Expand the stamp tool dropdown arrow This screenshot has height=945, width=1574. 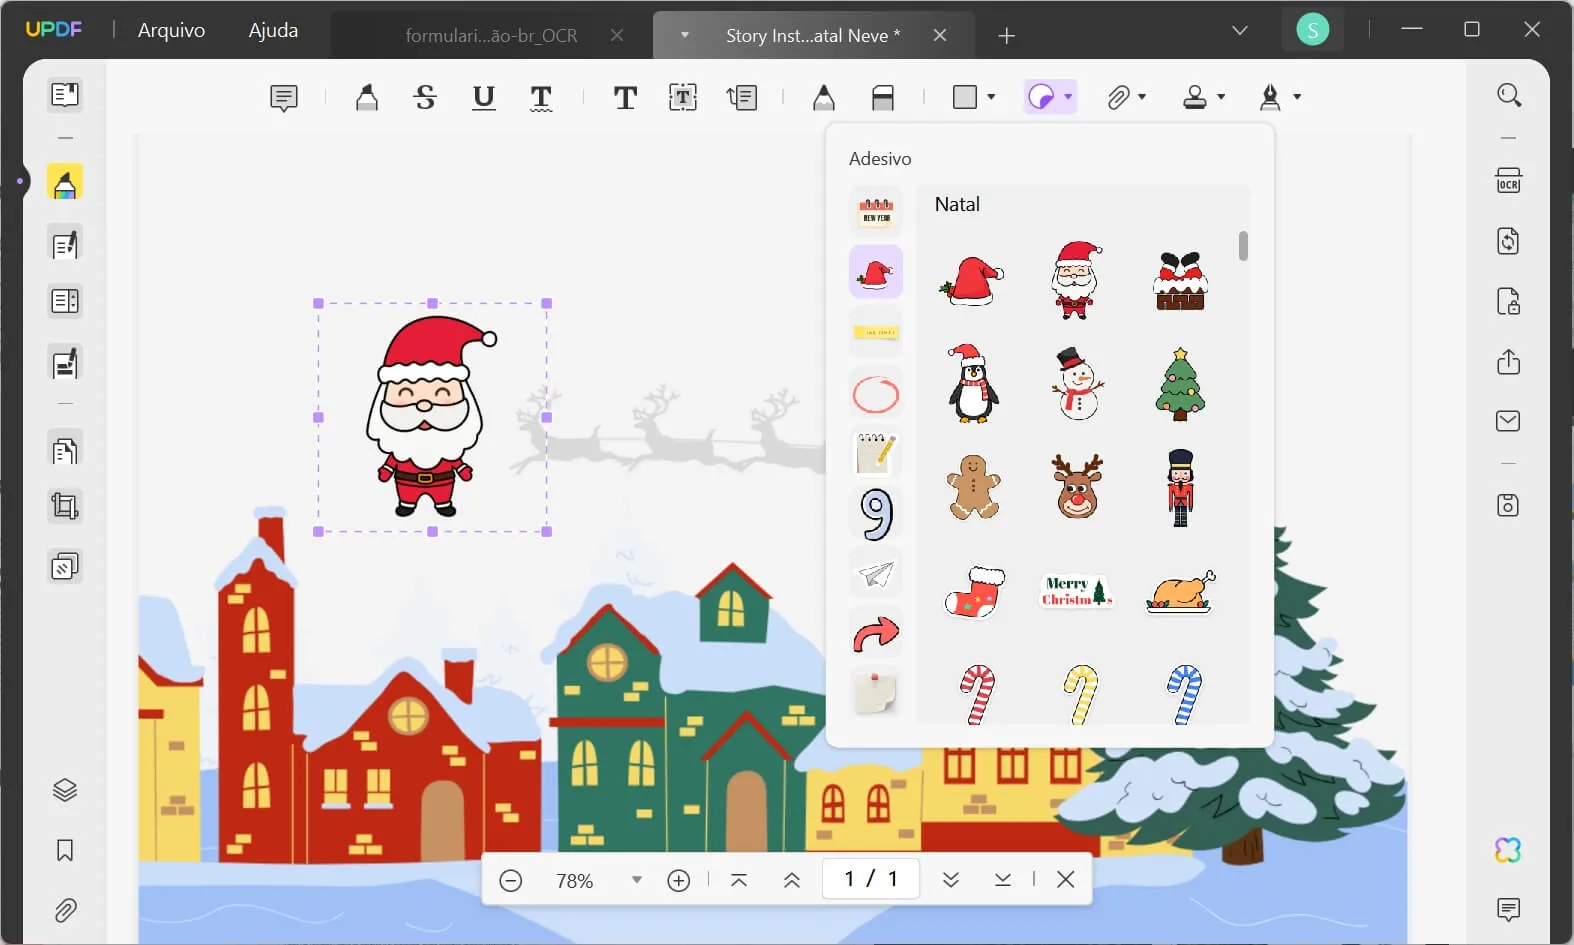click(x=1221, y=97)
